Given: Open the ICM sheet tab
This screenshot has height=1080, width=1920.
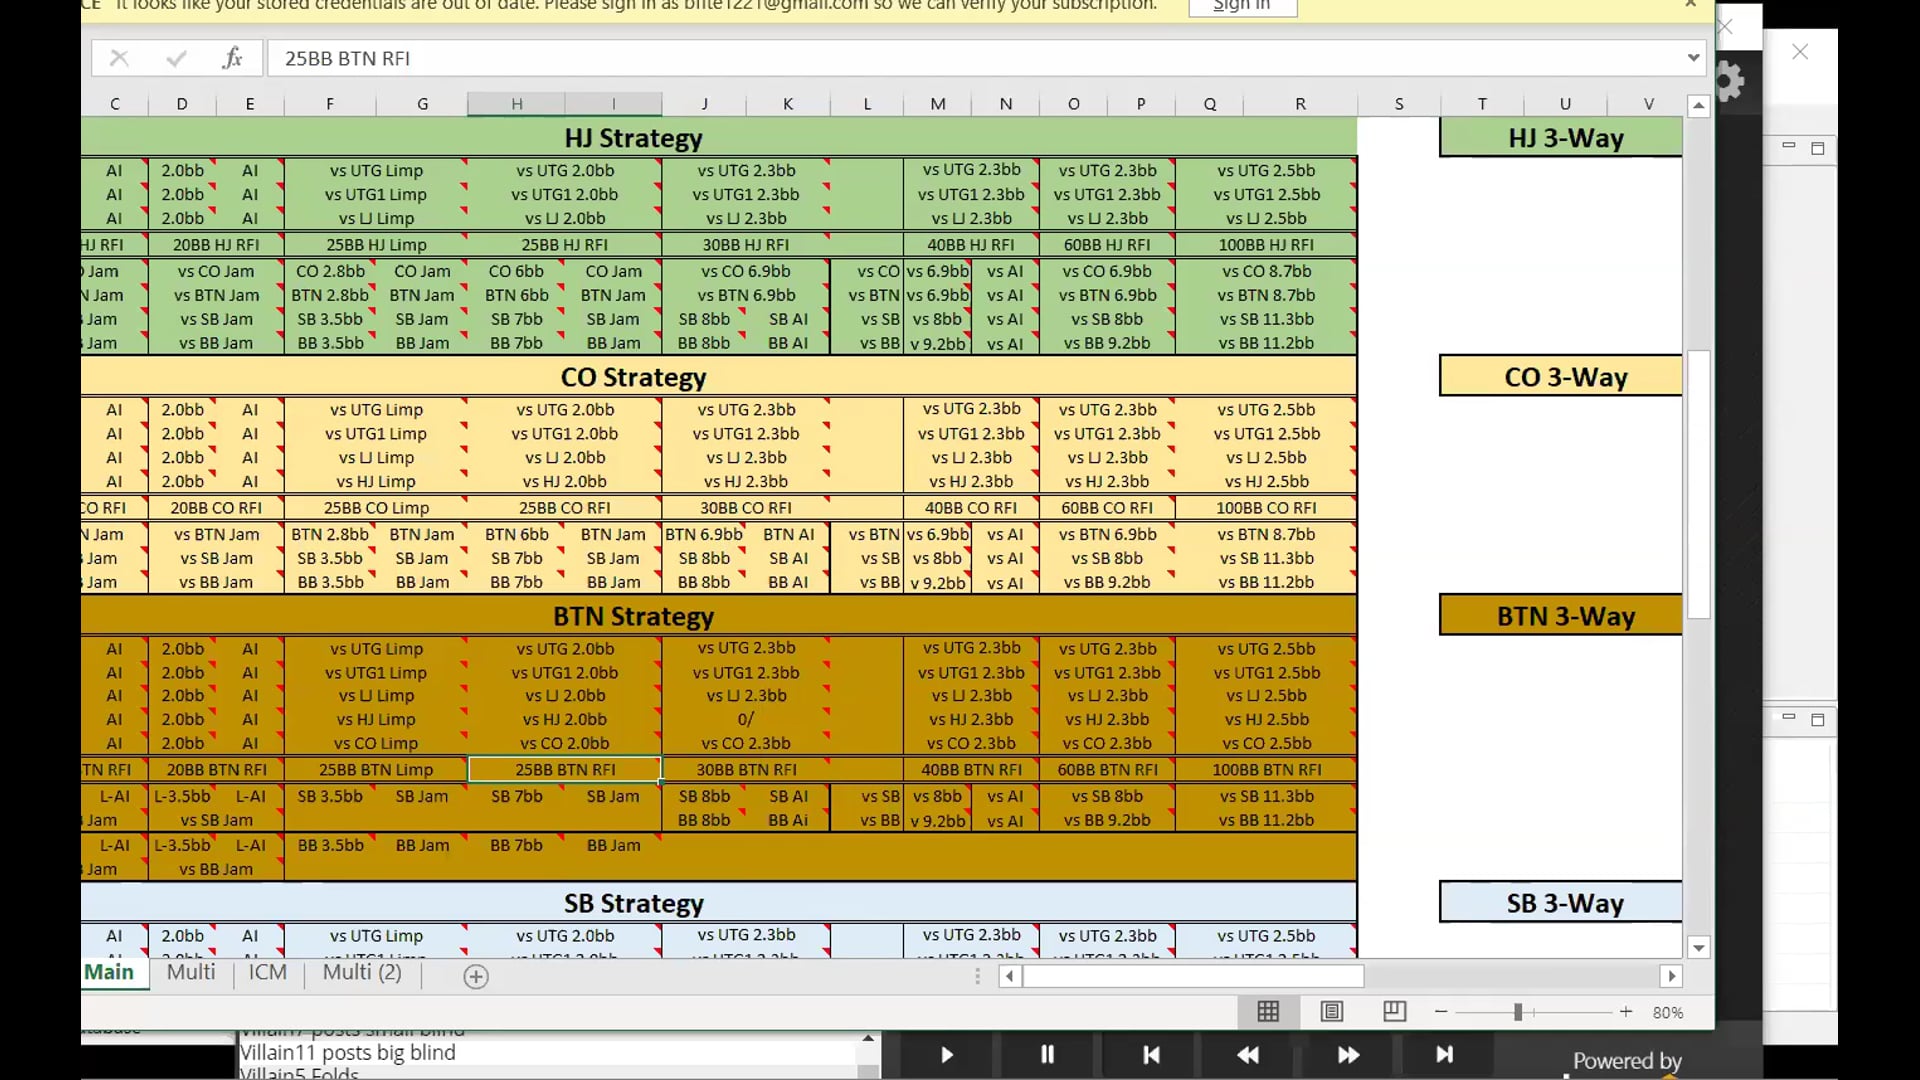Looking at the screenshot, I should pyautogui.click(x=267, y=972).
